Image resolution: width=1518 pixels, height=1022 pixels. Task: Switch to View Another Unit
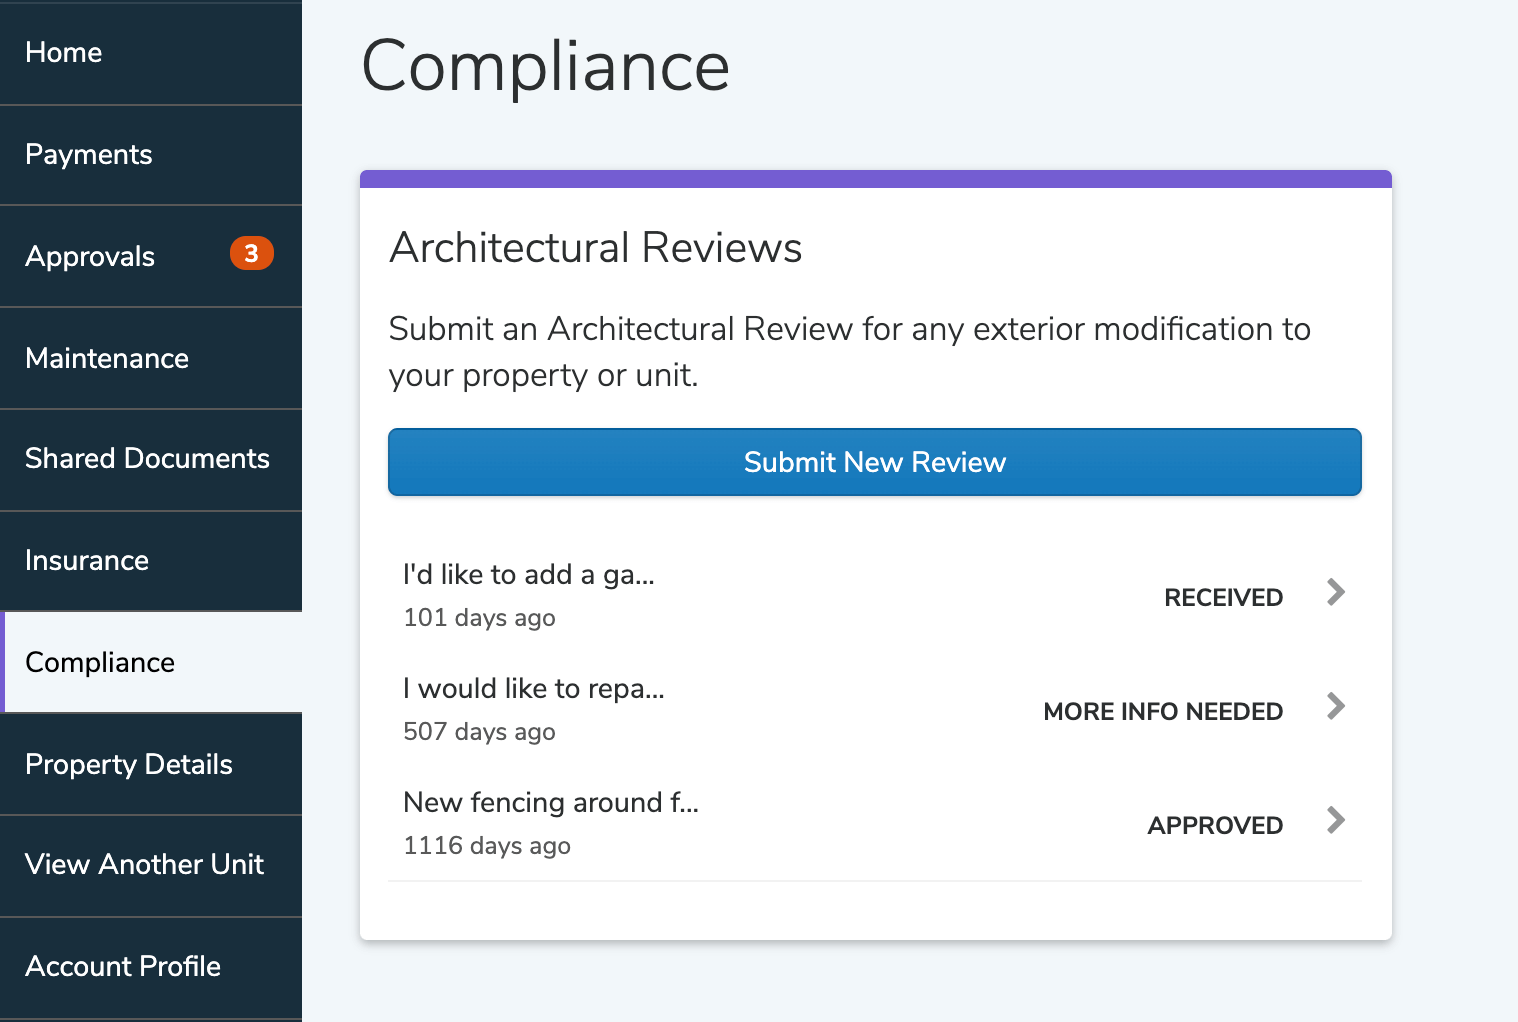click(145, 865)
